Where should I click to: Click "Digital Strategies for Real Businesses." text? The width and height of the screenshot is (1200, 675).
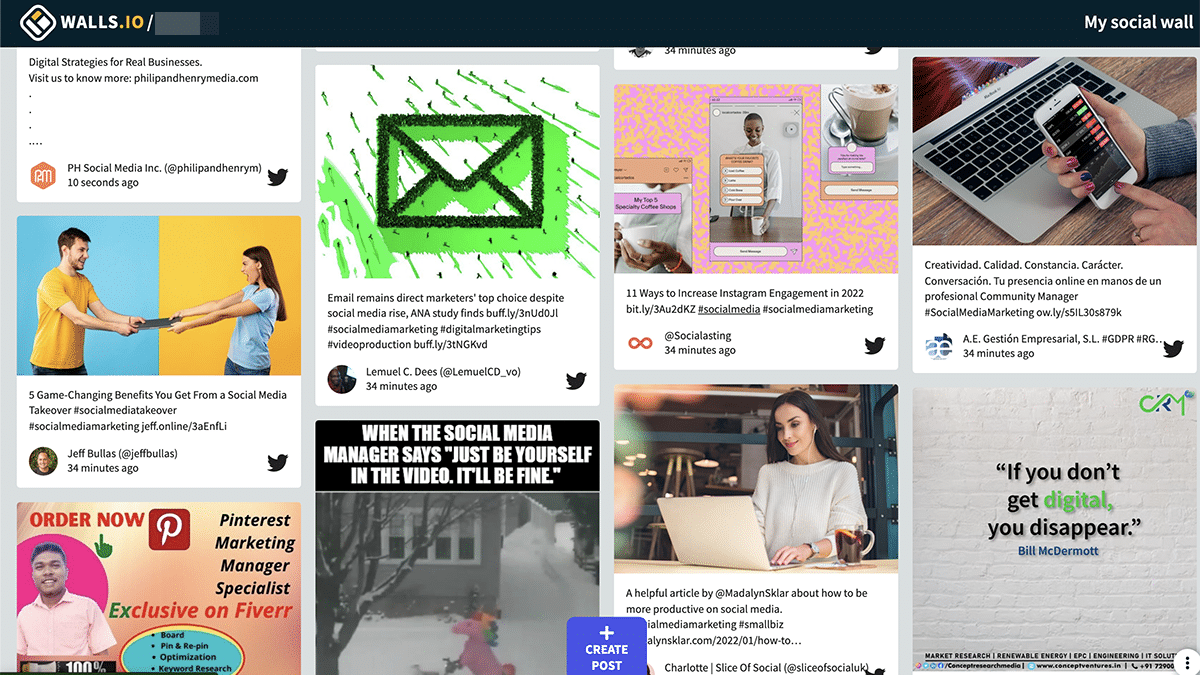point(116,62)
